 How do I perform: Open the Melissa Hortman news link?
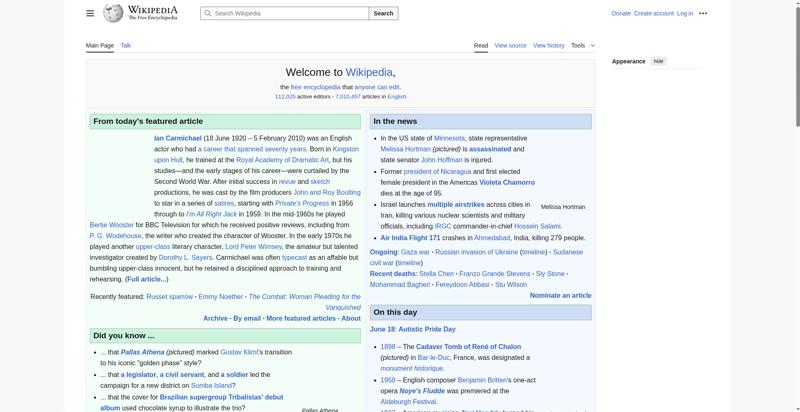tap(406, 149)
